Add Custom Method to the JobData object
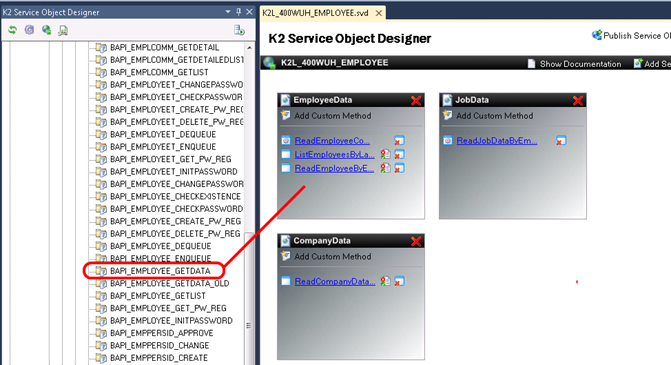Image resolution: width=671 pixels, height=365 pixels. pyautogui.click(x=494, y=116)
